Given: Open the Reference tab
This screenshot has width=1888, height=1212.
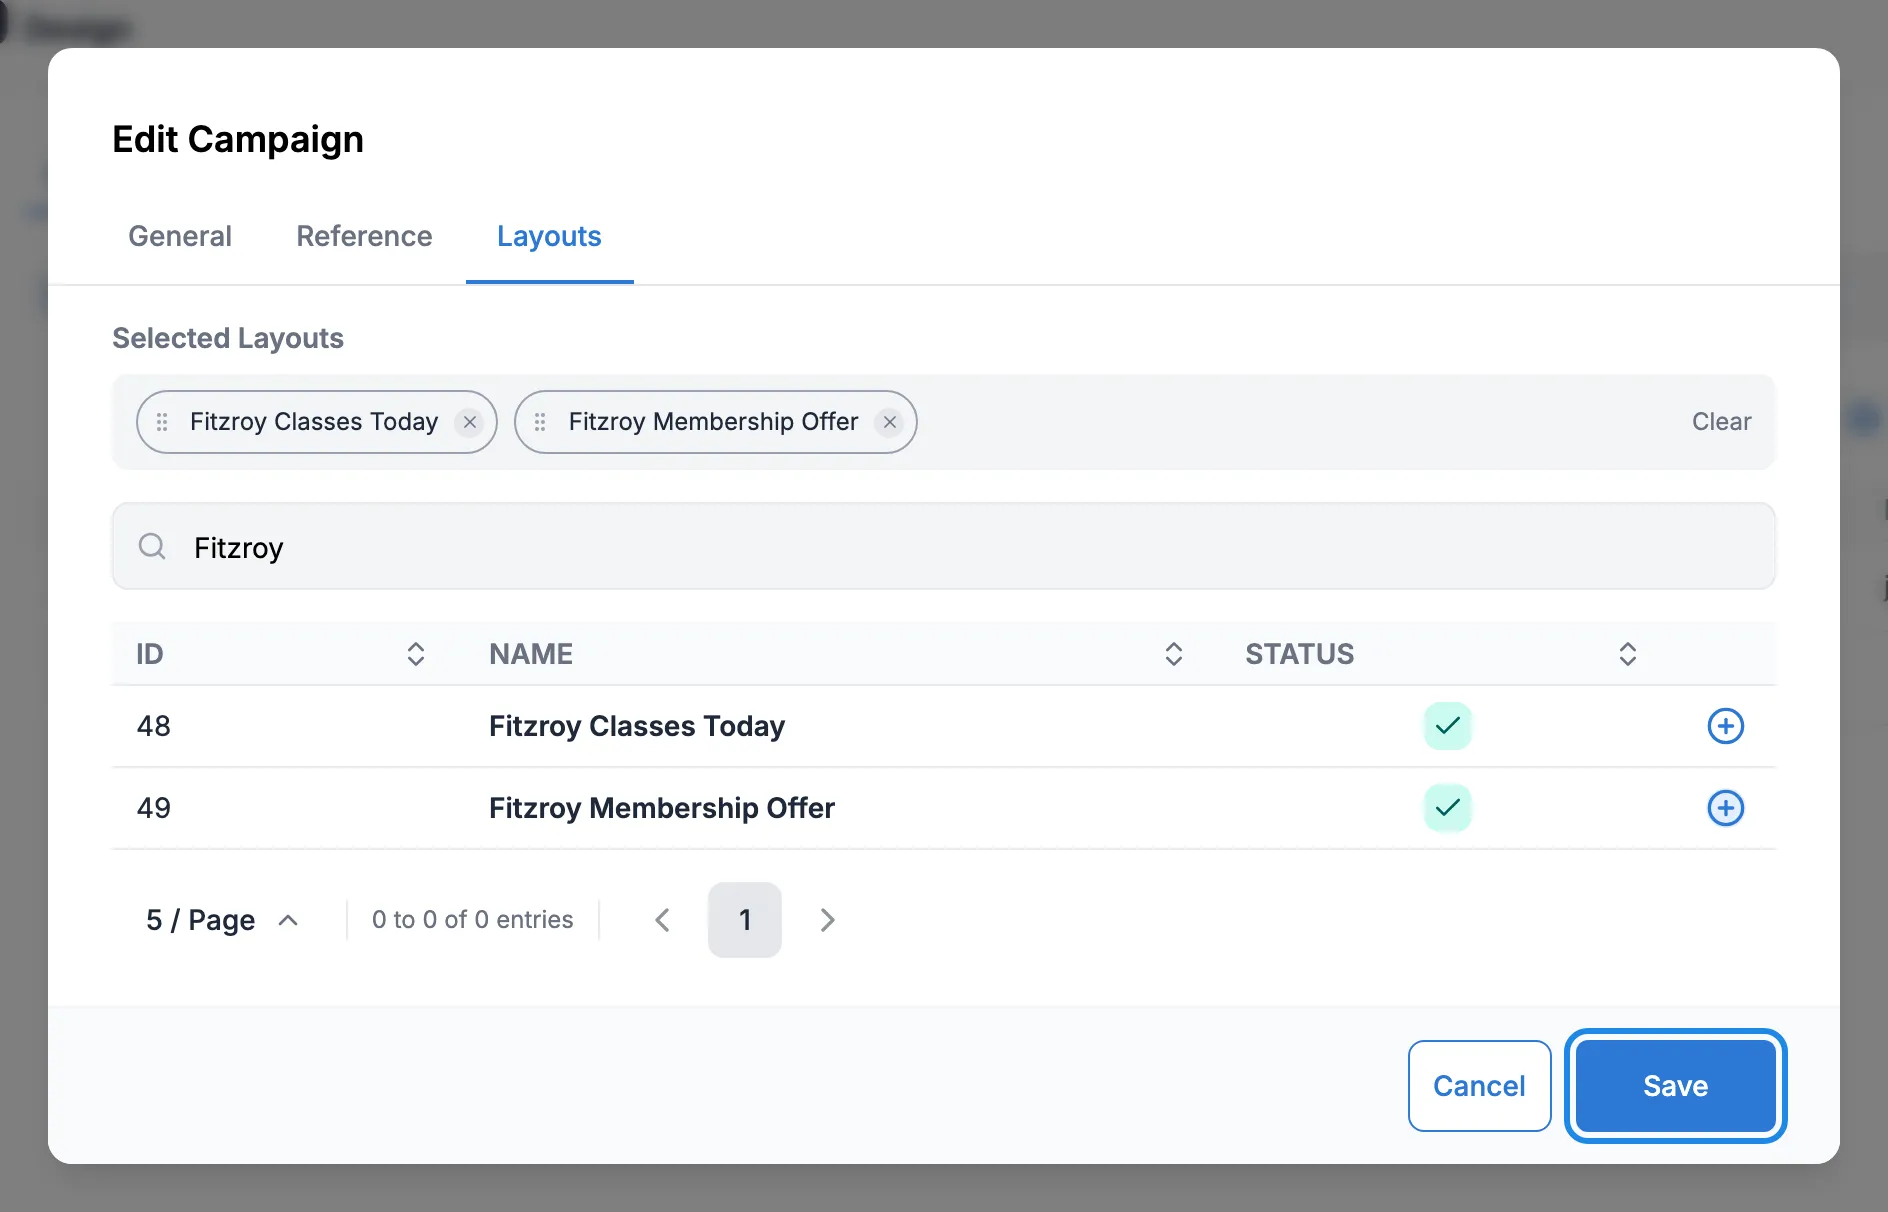Looking at the screenshot, I should pyautogui.click(x=364, y=236).
